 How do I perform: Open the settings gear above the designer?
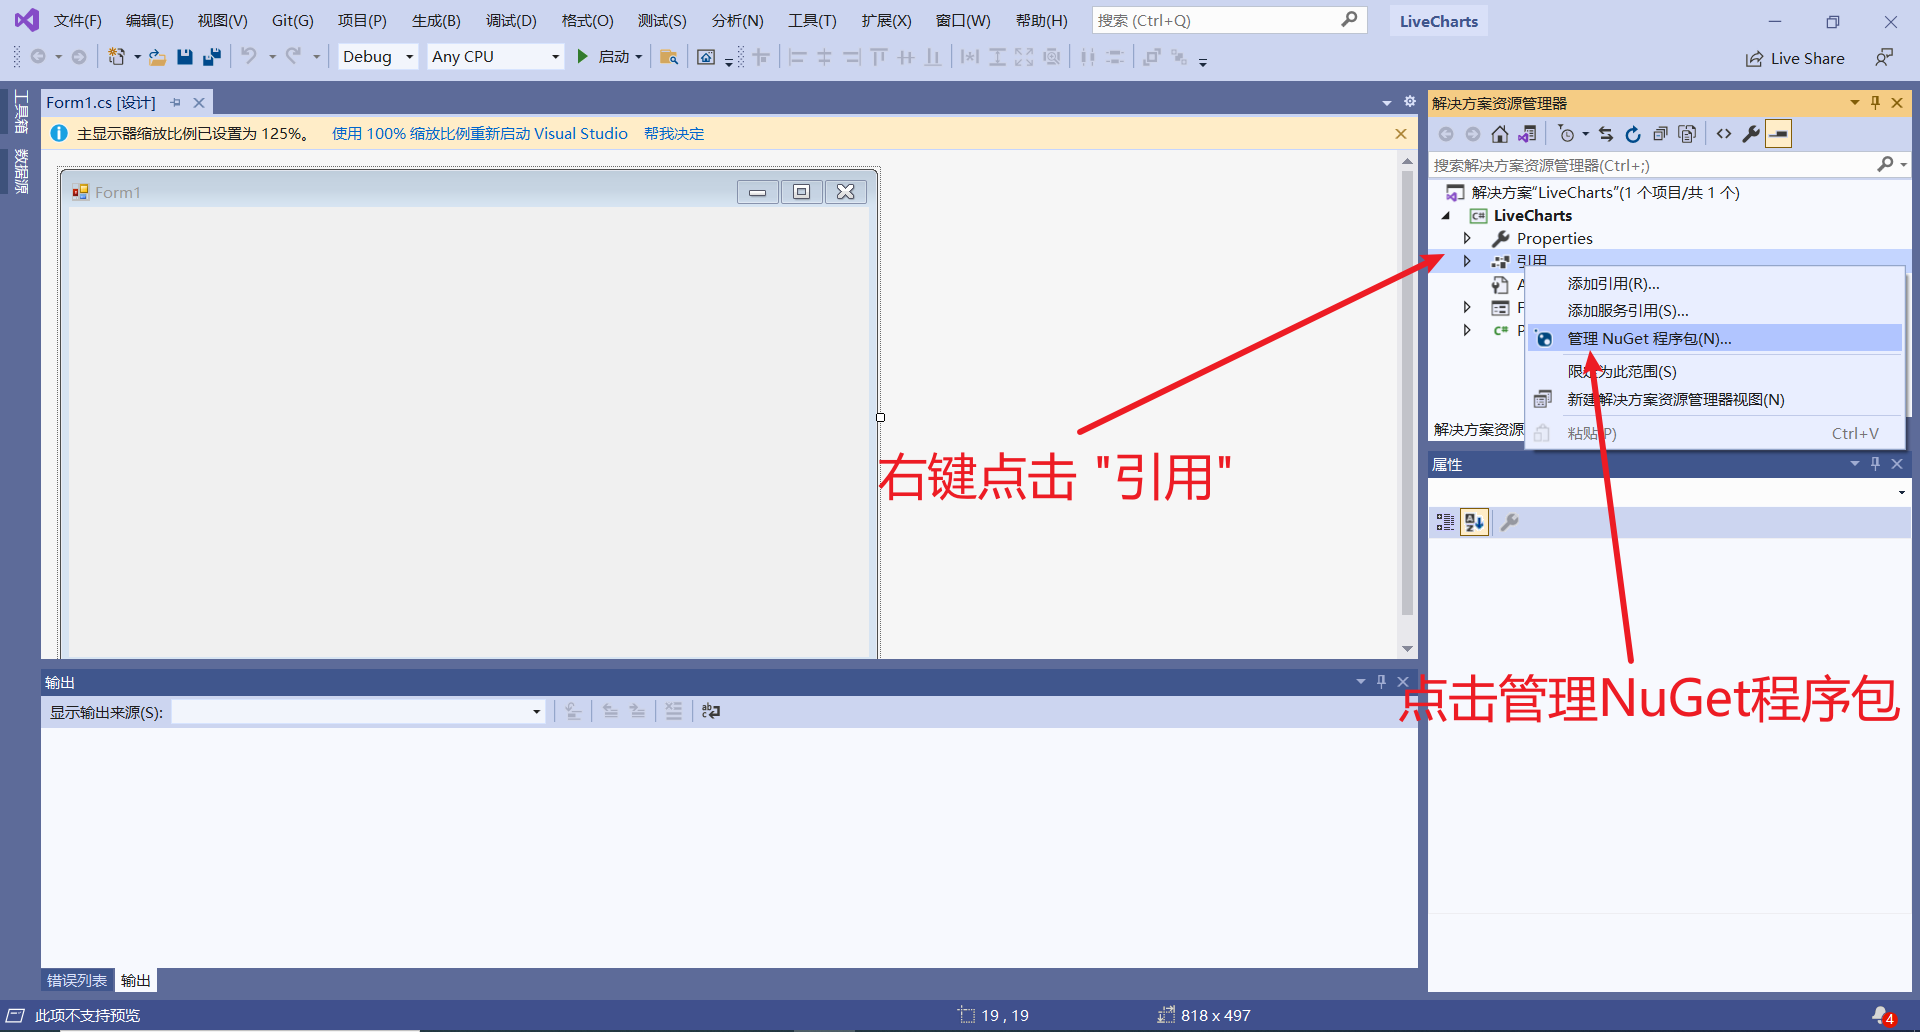tap(1410, 102)
